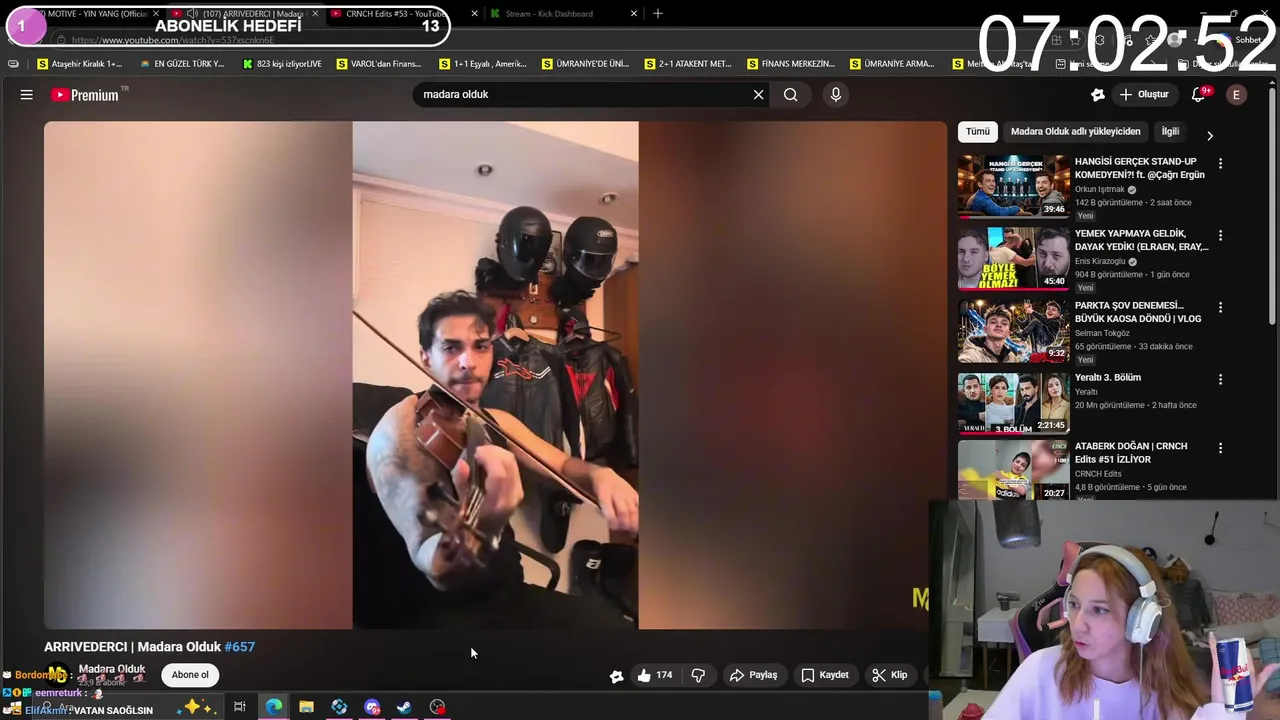
Task: Open Discord from taskbar
Action: (372, 707)
